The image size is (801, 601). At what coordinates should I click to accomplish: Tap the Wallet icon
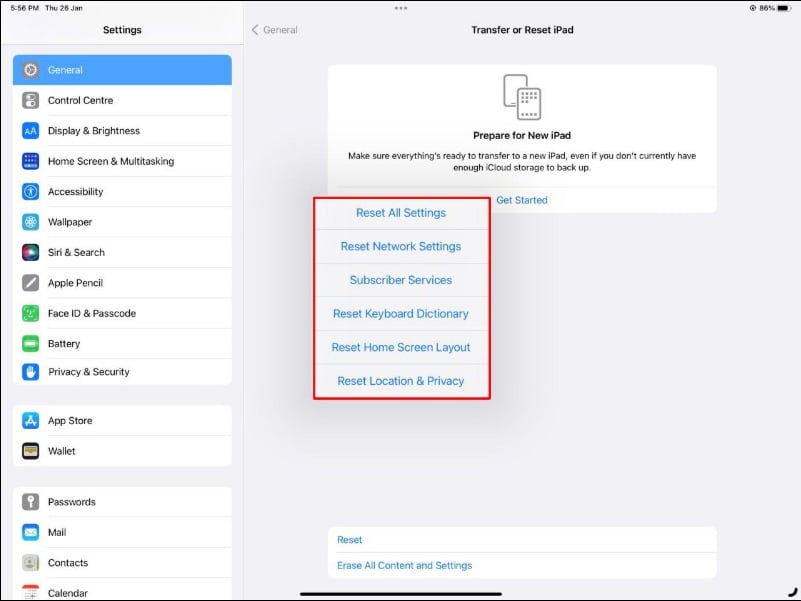tap(31, 451)
